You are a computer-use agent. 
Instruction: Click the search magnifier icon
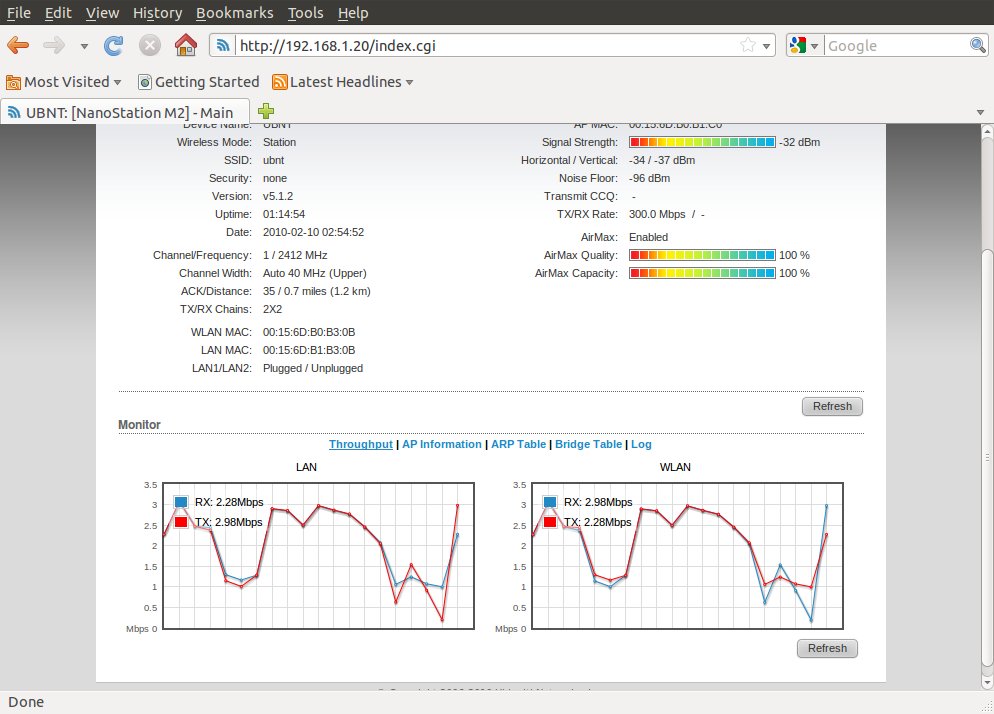coord(977,45)
